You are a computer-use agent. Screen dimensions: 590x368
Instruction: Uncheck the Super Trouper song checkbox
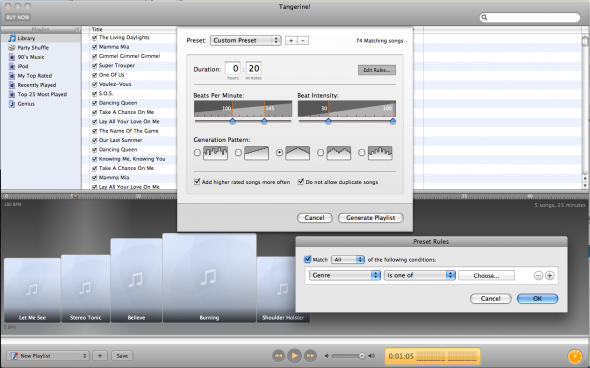tap(95, 65)
